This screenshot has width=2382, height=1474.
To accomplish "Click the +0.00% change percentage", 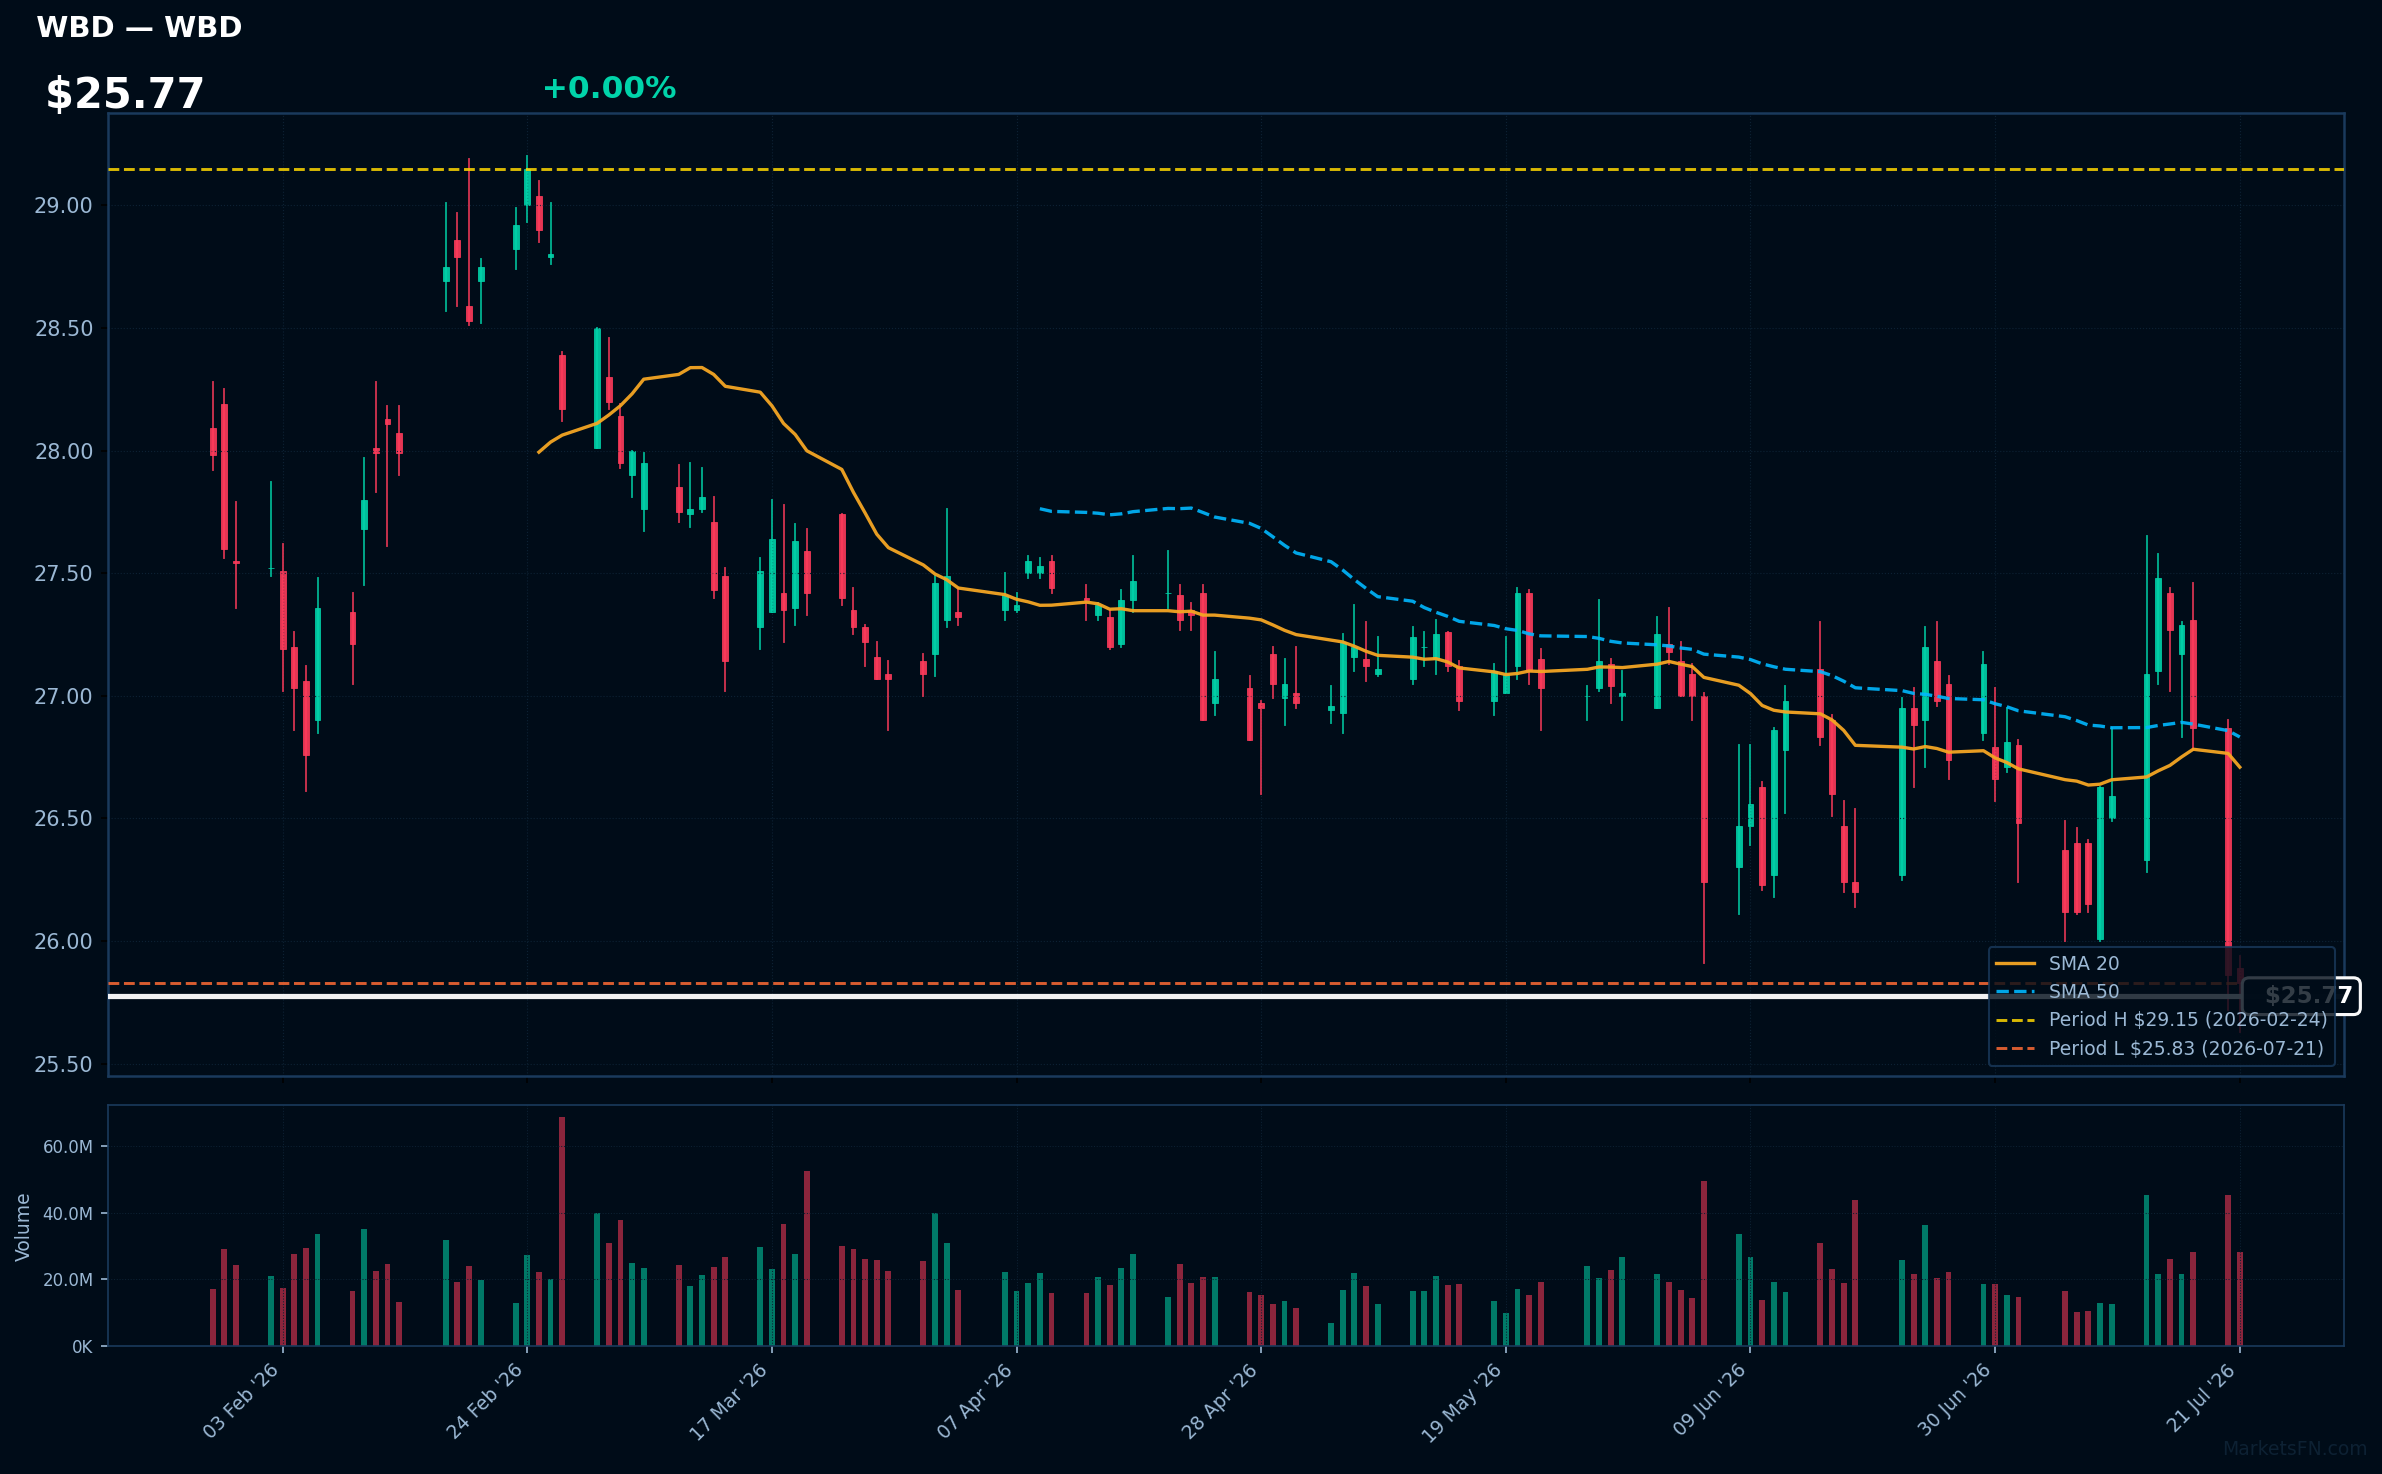I will tap(609, 88).
